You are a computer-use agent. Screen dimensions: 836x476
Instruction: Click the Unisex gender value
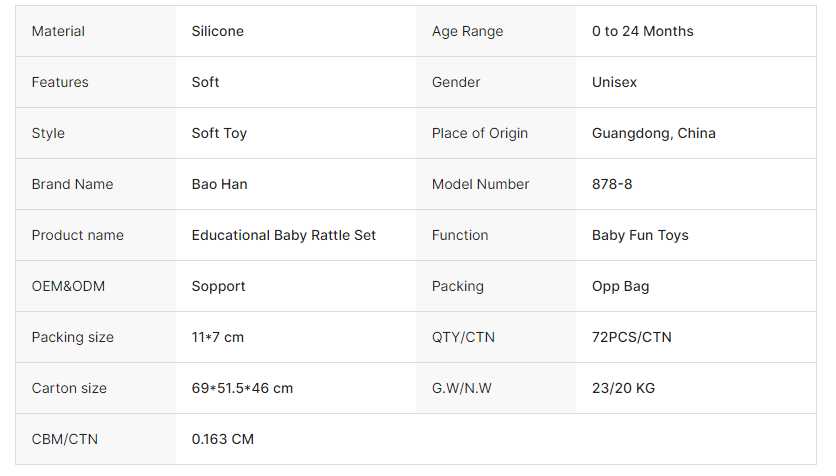coord(614,82)
